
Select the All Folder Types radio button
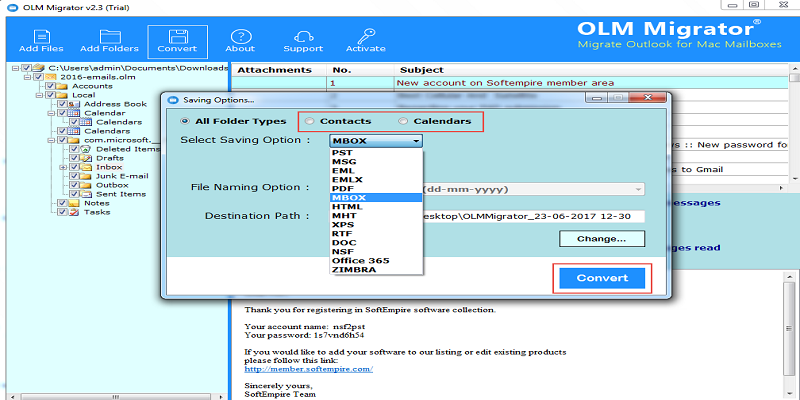[x=184, y=121]
